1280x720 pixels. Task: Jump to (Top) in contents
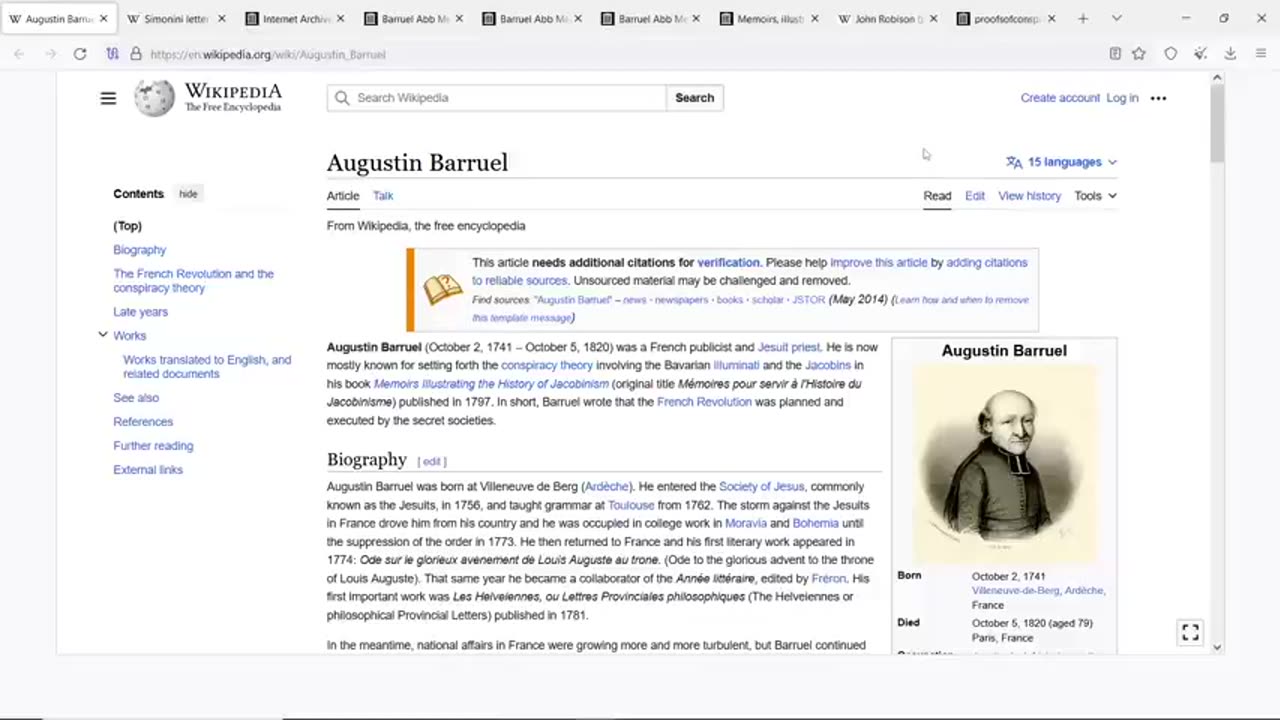coord(128,226)
